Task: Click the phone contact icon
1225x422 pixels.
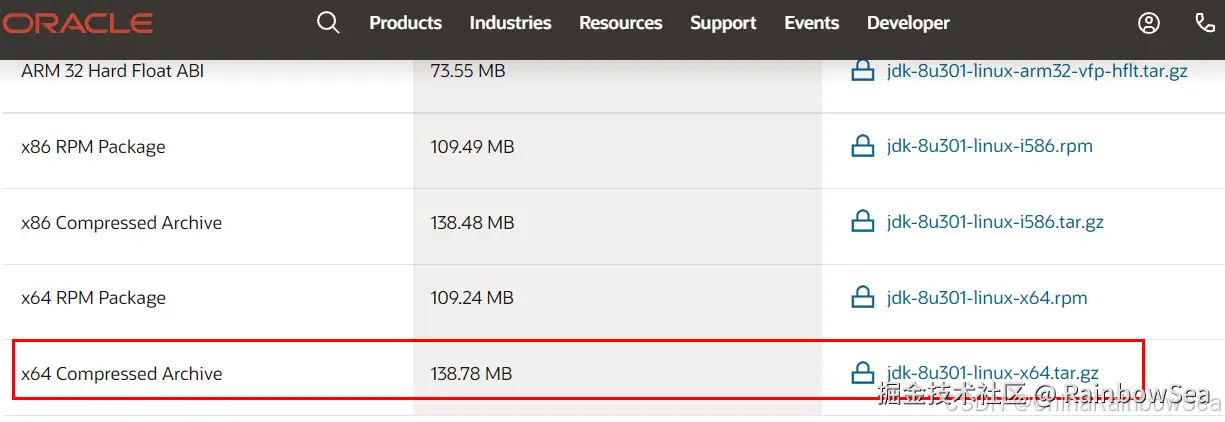Action: point(1205,23)
